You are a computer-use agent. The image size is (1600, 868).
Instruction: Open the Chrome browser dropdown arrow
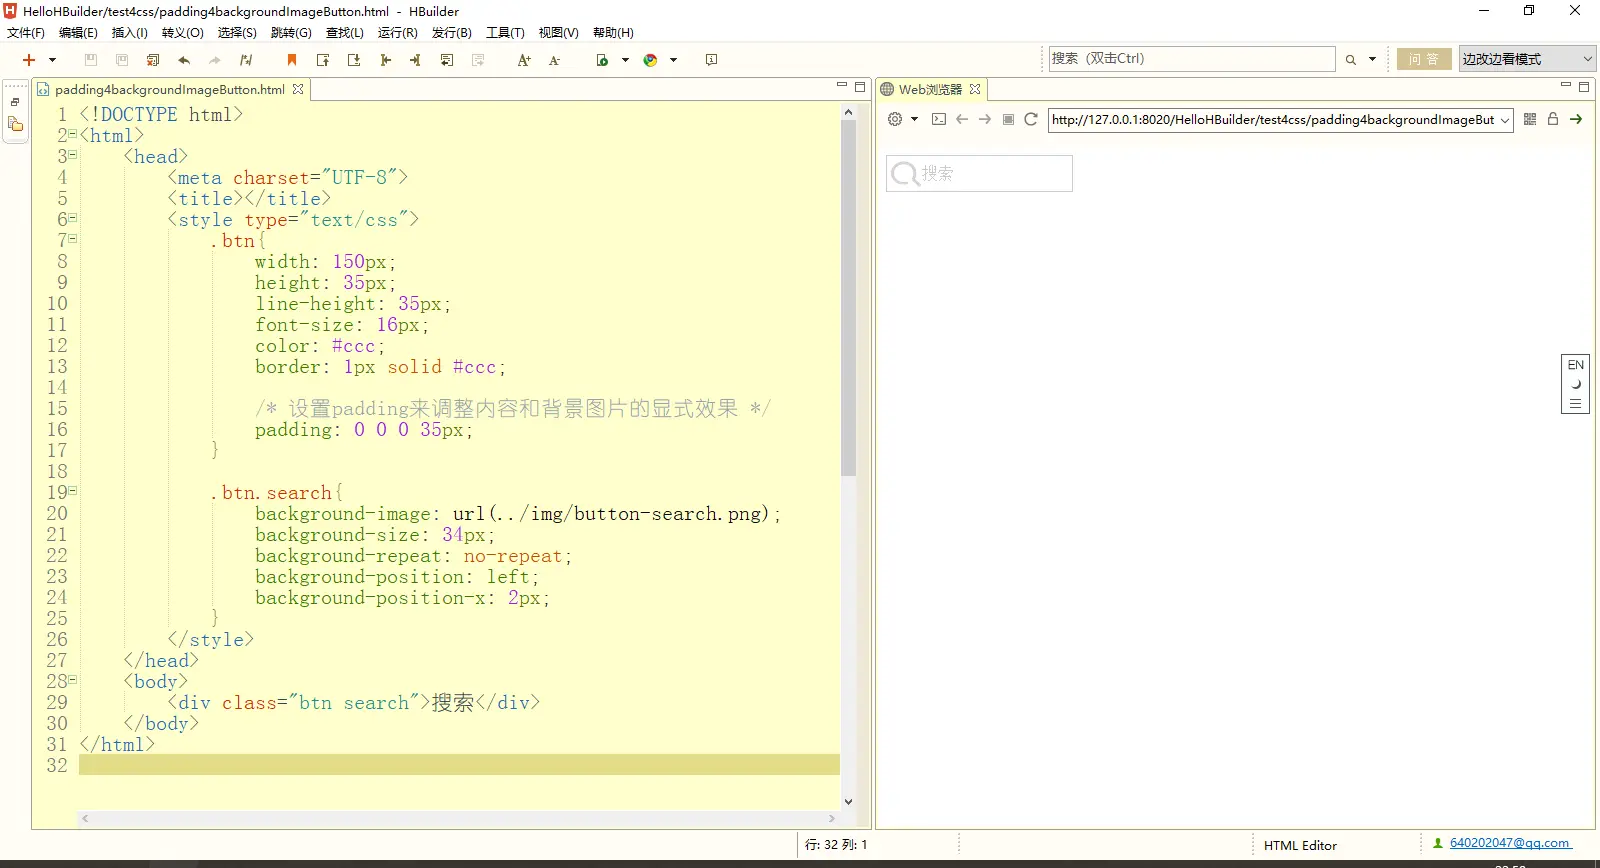pyautogui.click(x=673, y=60)
